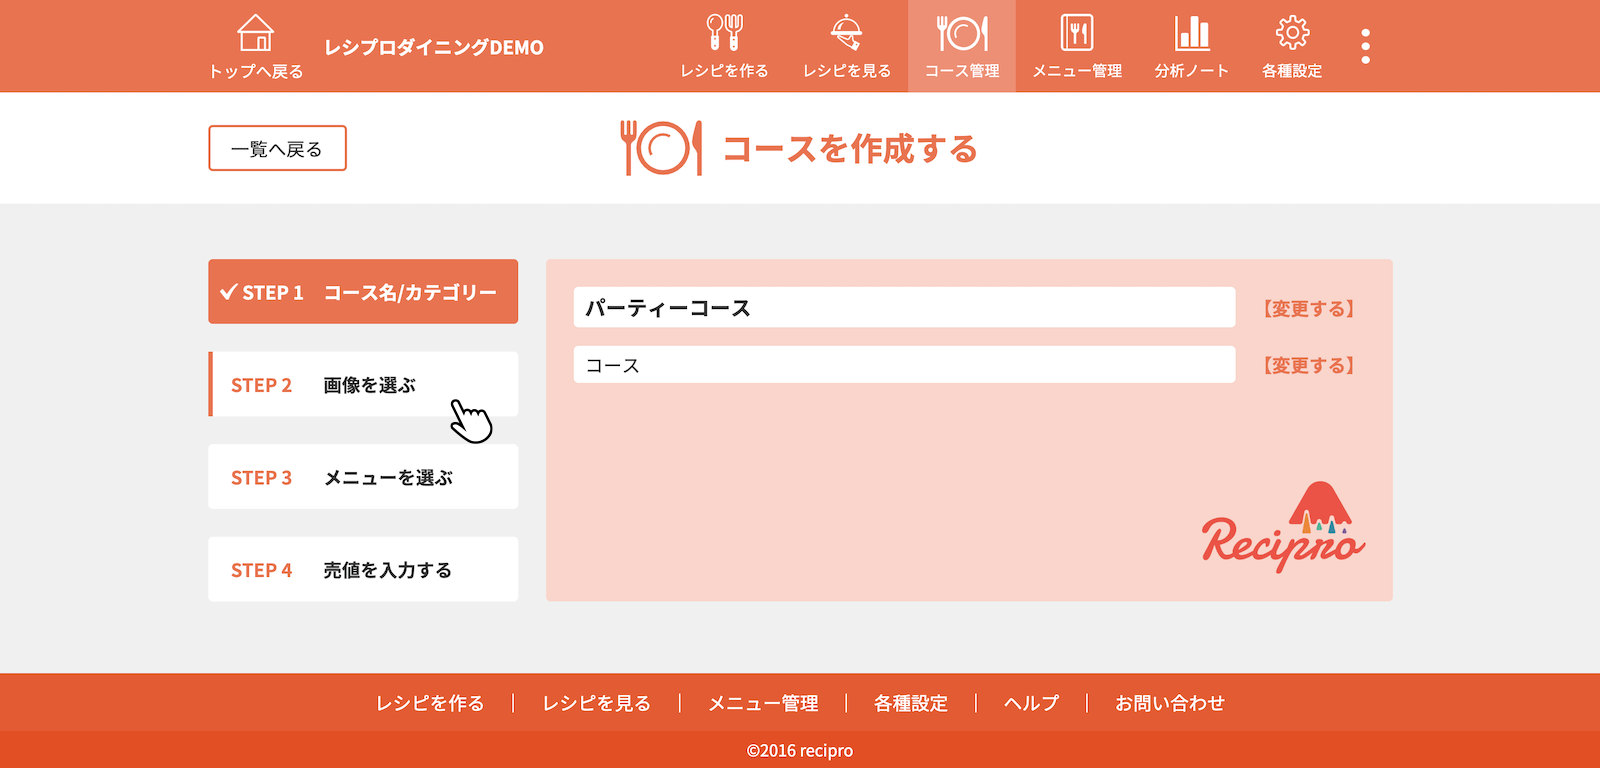Screen dimensions: 1600x768
Task: Open the レシピを見る serving dish icon
Action: coord(846,34)
